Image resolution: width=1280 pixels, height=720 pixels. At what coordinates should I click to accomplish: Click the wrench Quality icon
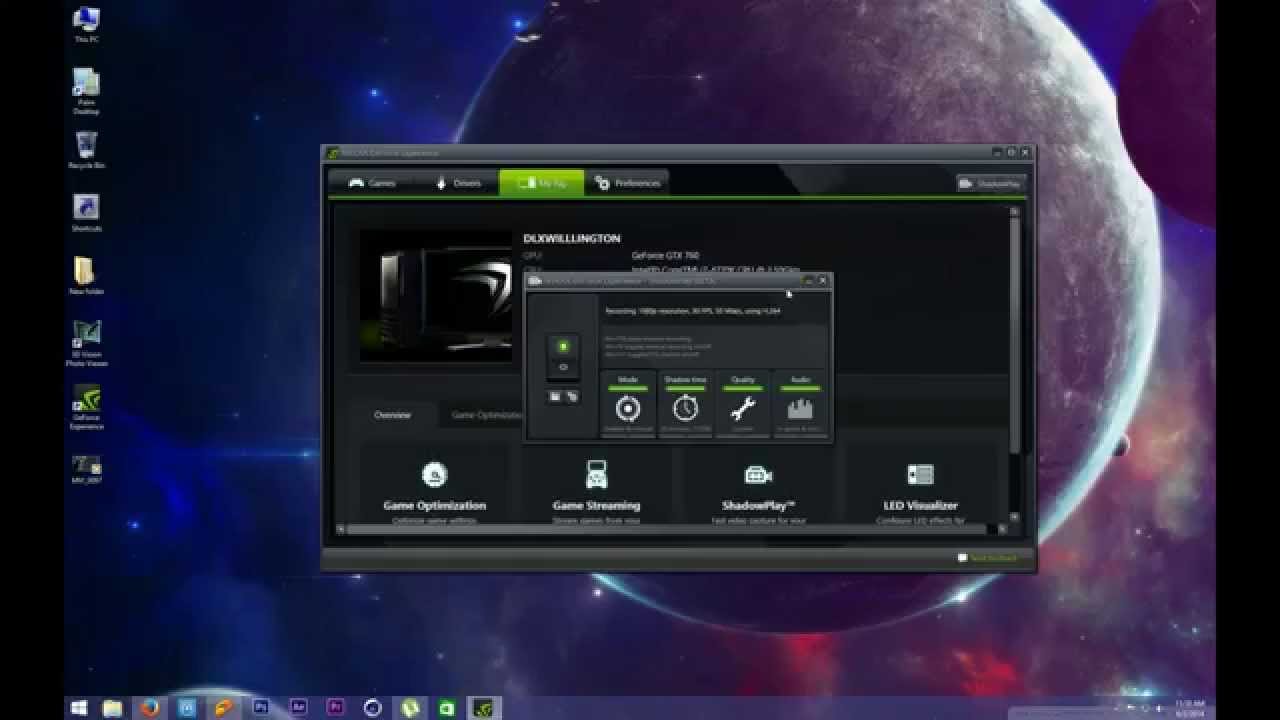tap(743, 408)
